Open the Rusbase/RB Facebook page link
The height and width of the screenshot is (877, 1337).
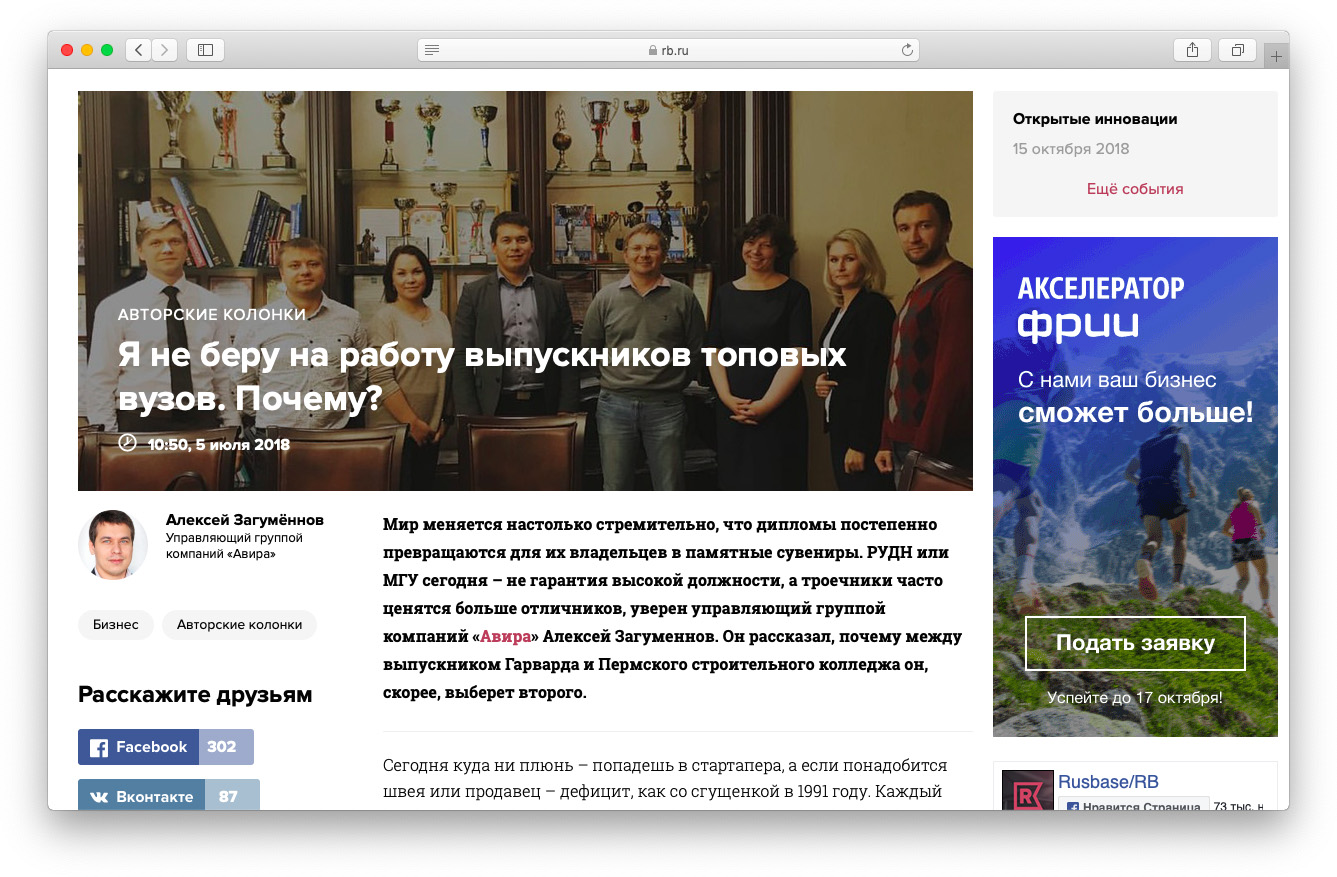pos(1108,782)
